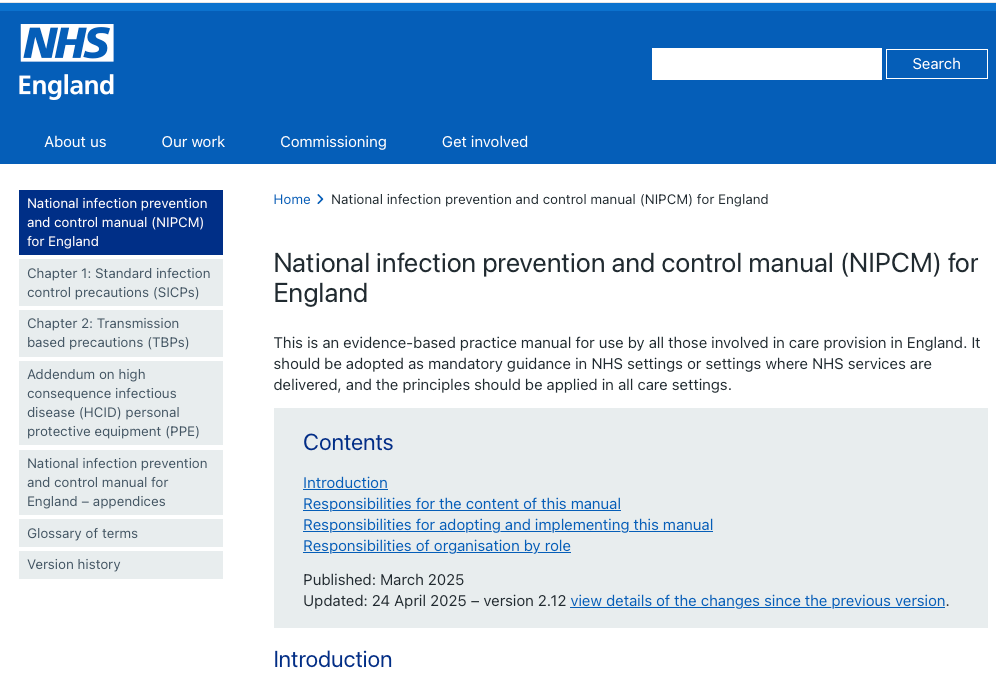Open Chapter 2: Transmission based precautions
Image resolution: width=996 pixels, height=673 pixels.
121,333
